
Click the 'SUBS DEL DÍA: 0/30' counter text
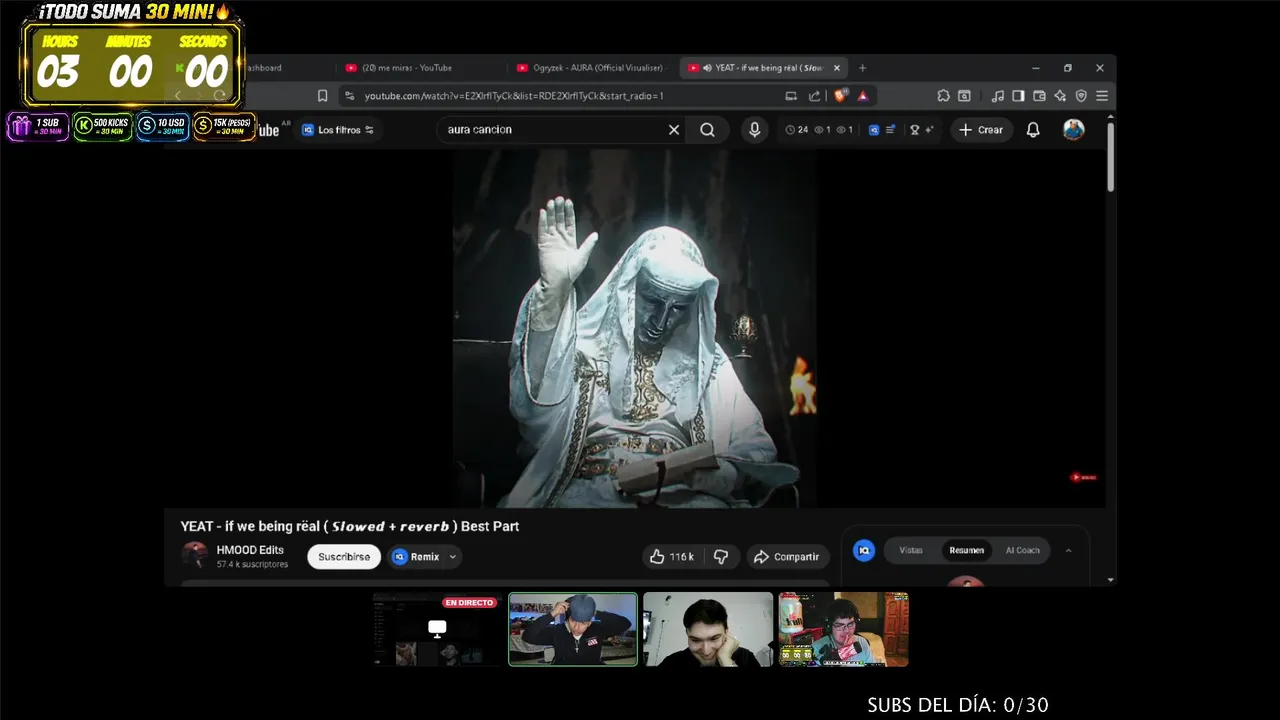pos(958,705)
